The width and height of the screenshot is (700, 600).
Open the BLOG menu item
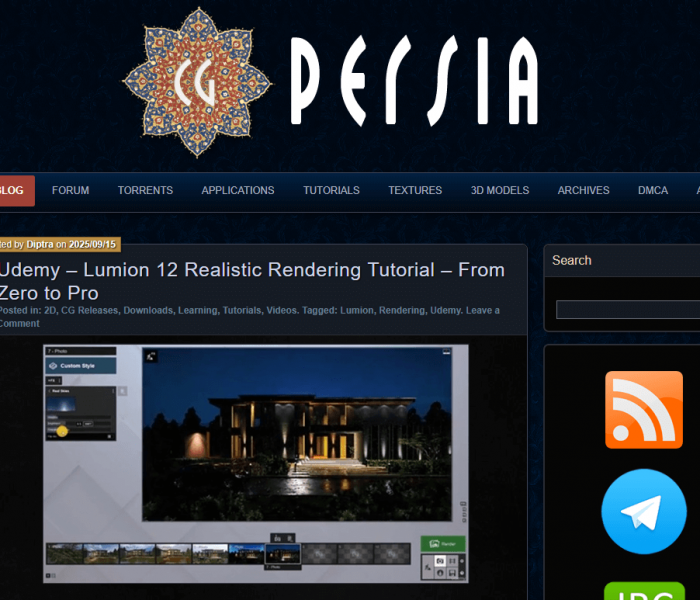(12, 190)
